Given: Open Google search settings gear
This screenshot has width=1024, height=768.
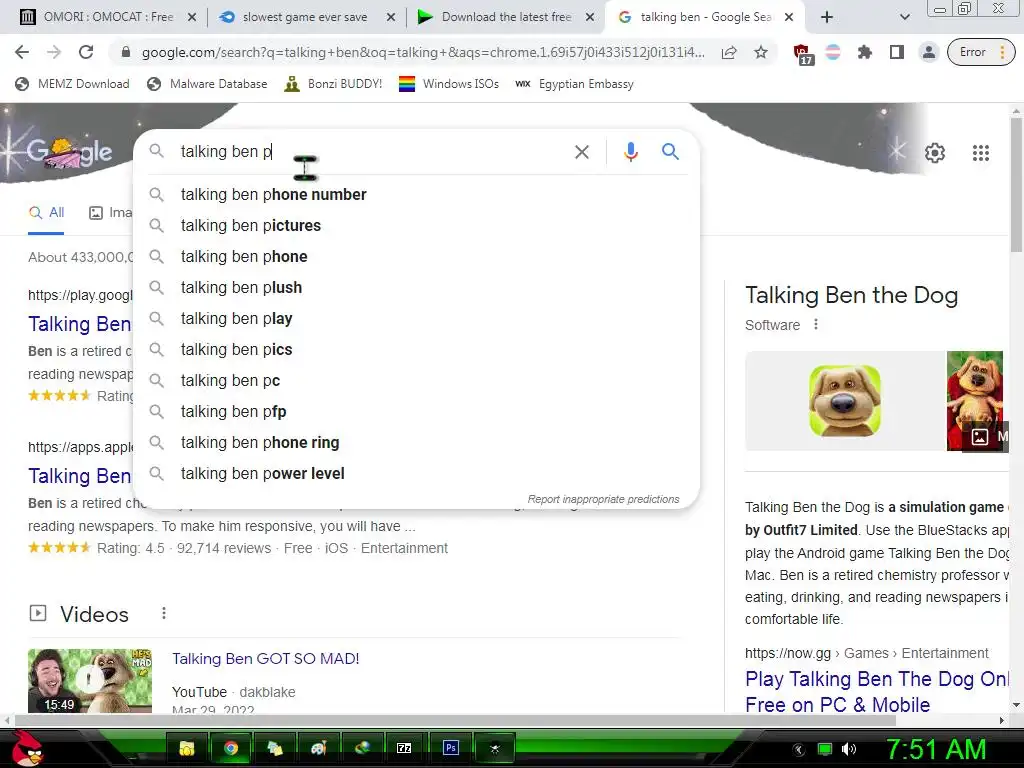Looking at the screenshot, I should (935, 153).
